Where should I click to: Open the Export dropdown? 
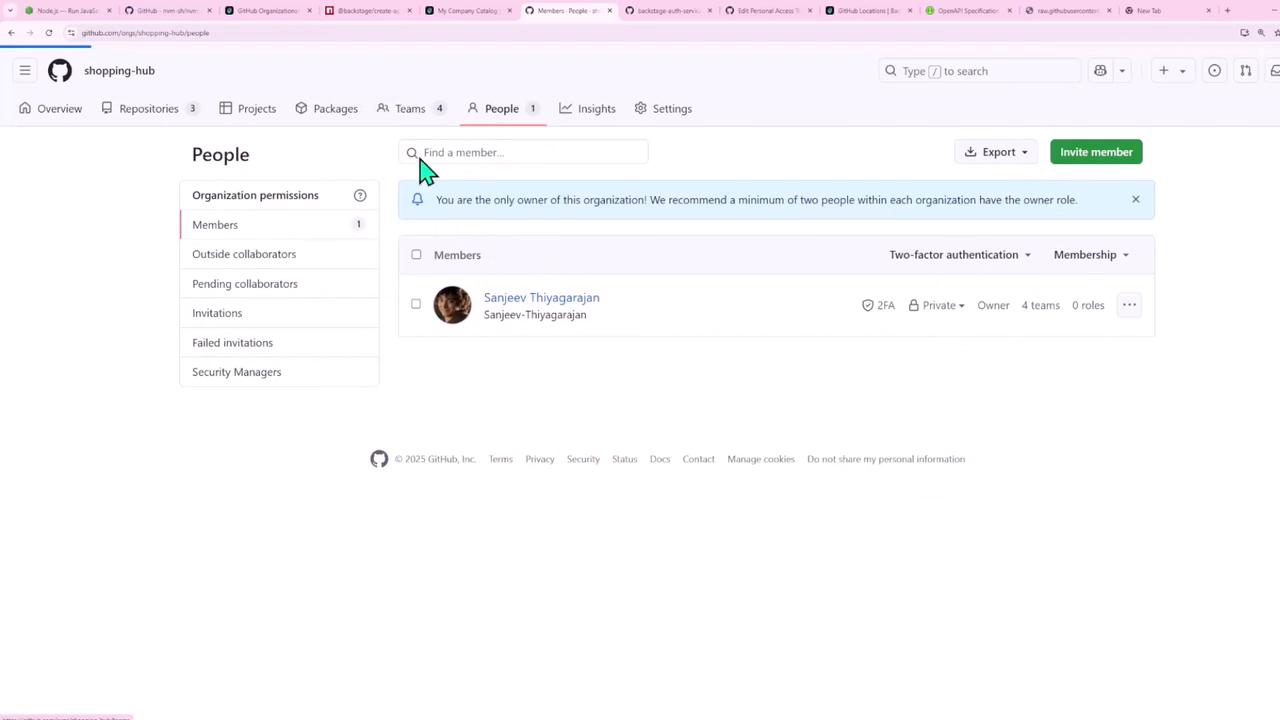pos(996,152)
